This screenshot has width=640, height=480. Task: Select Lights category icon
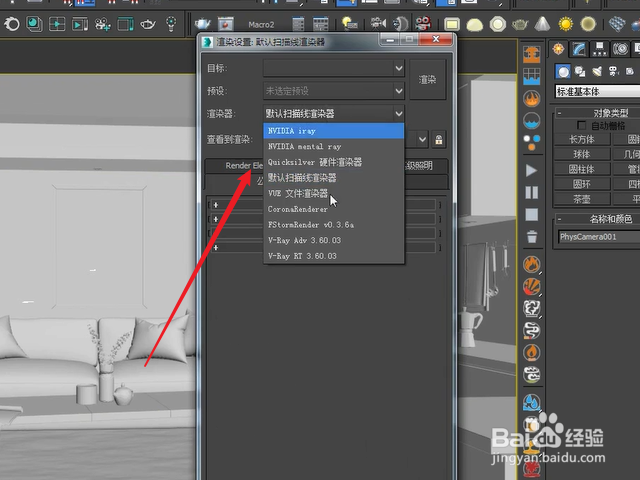tap(597, 72)
